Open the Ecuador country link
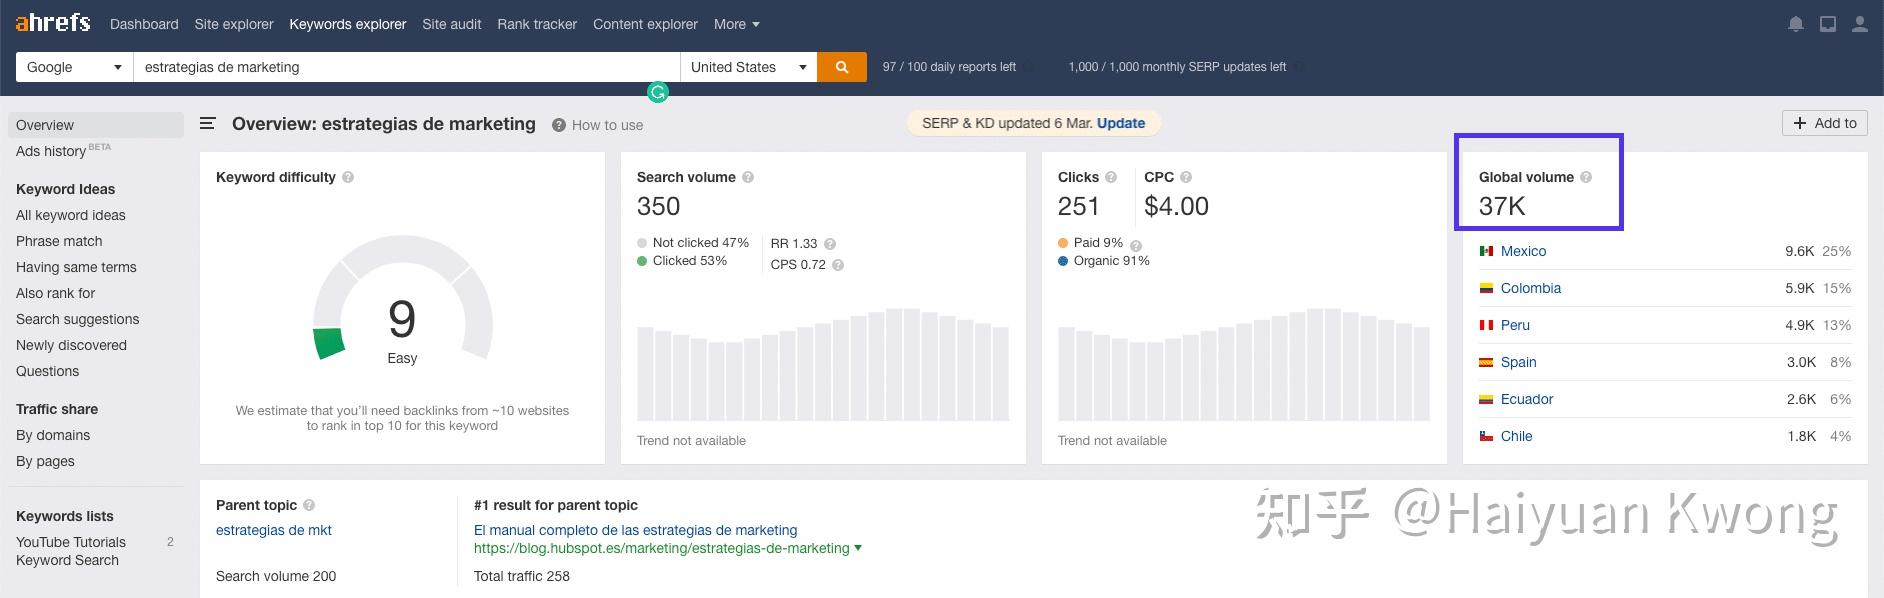 tap(1527, 399)
